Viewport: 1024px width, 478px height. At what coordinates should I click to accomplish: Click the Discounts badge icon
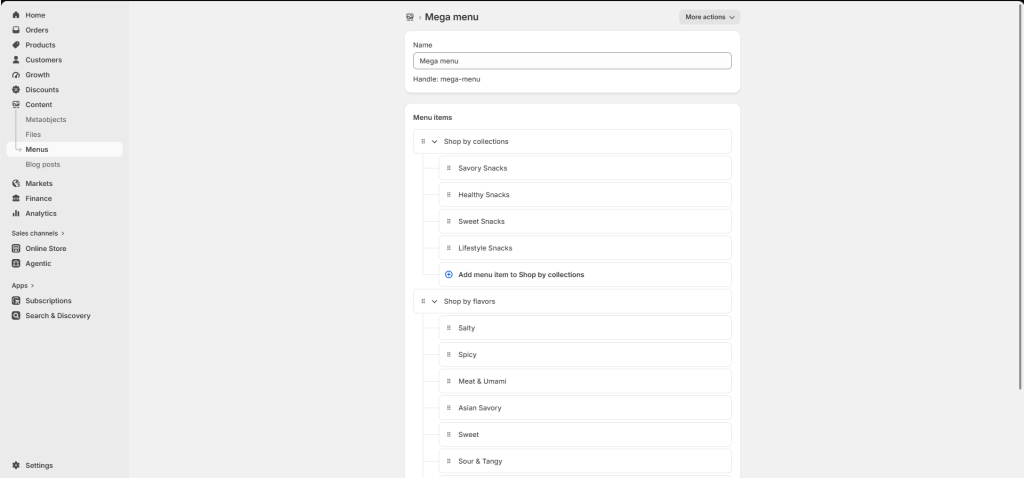point(16,89)
